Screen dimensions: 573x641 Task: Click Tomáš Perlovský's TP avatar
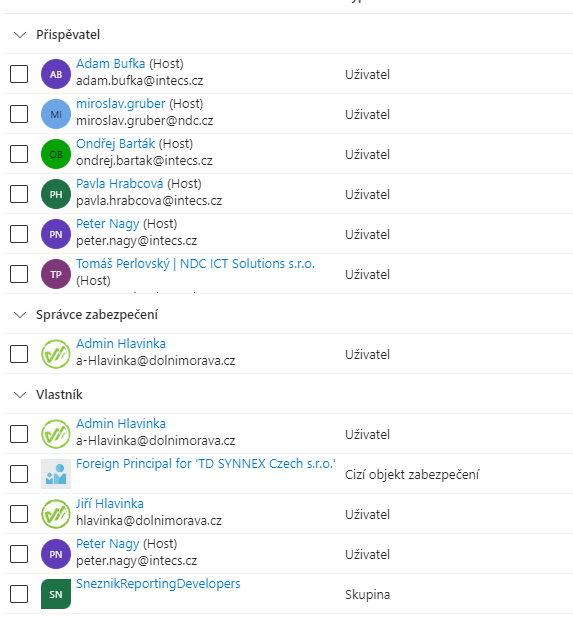click(x=56, y=274)
